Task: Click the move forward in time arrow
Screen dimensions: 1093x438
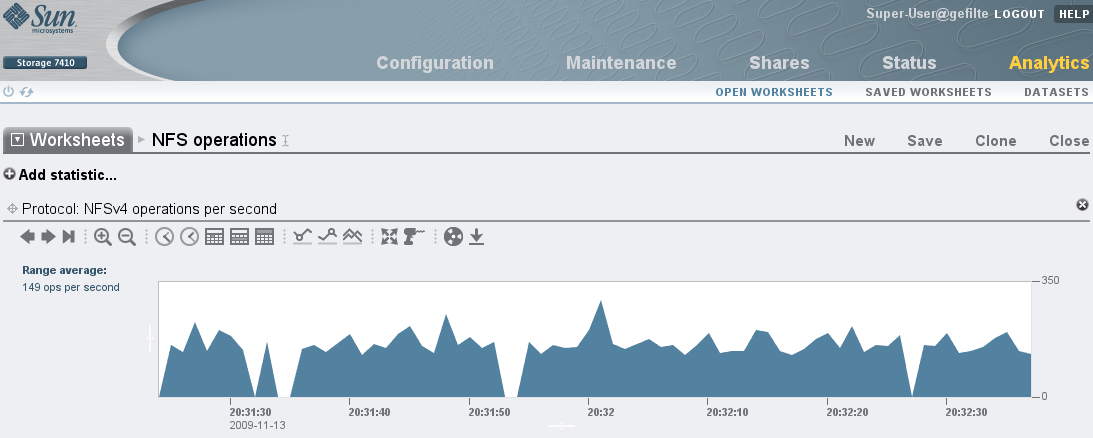Action: coord(47,237)
